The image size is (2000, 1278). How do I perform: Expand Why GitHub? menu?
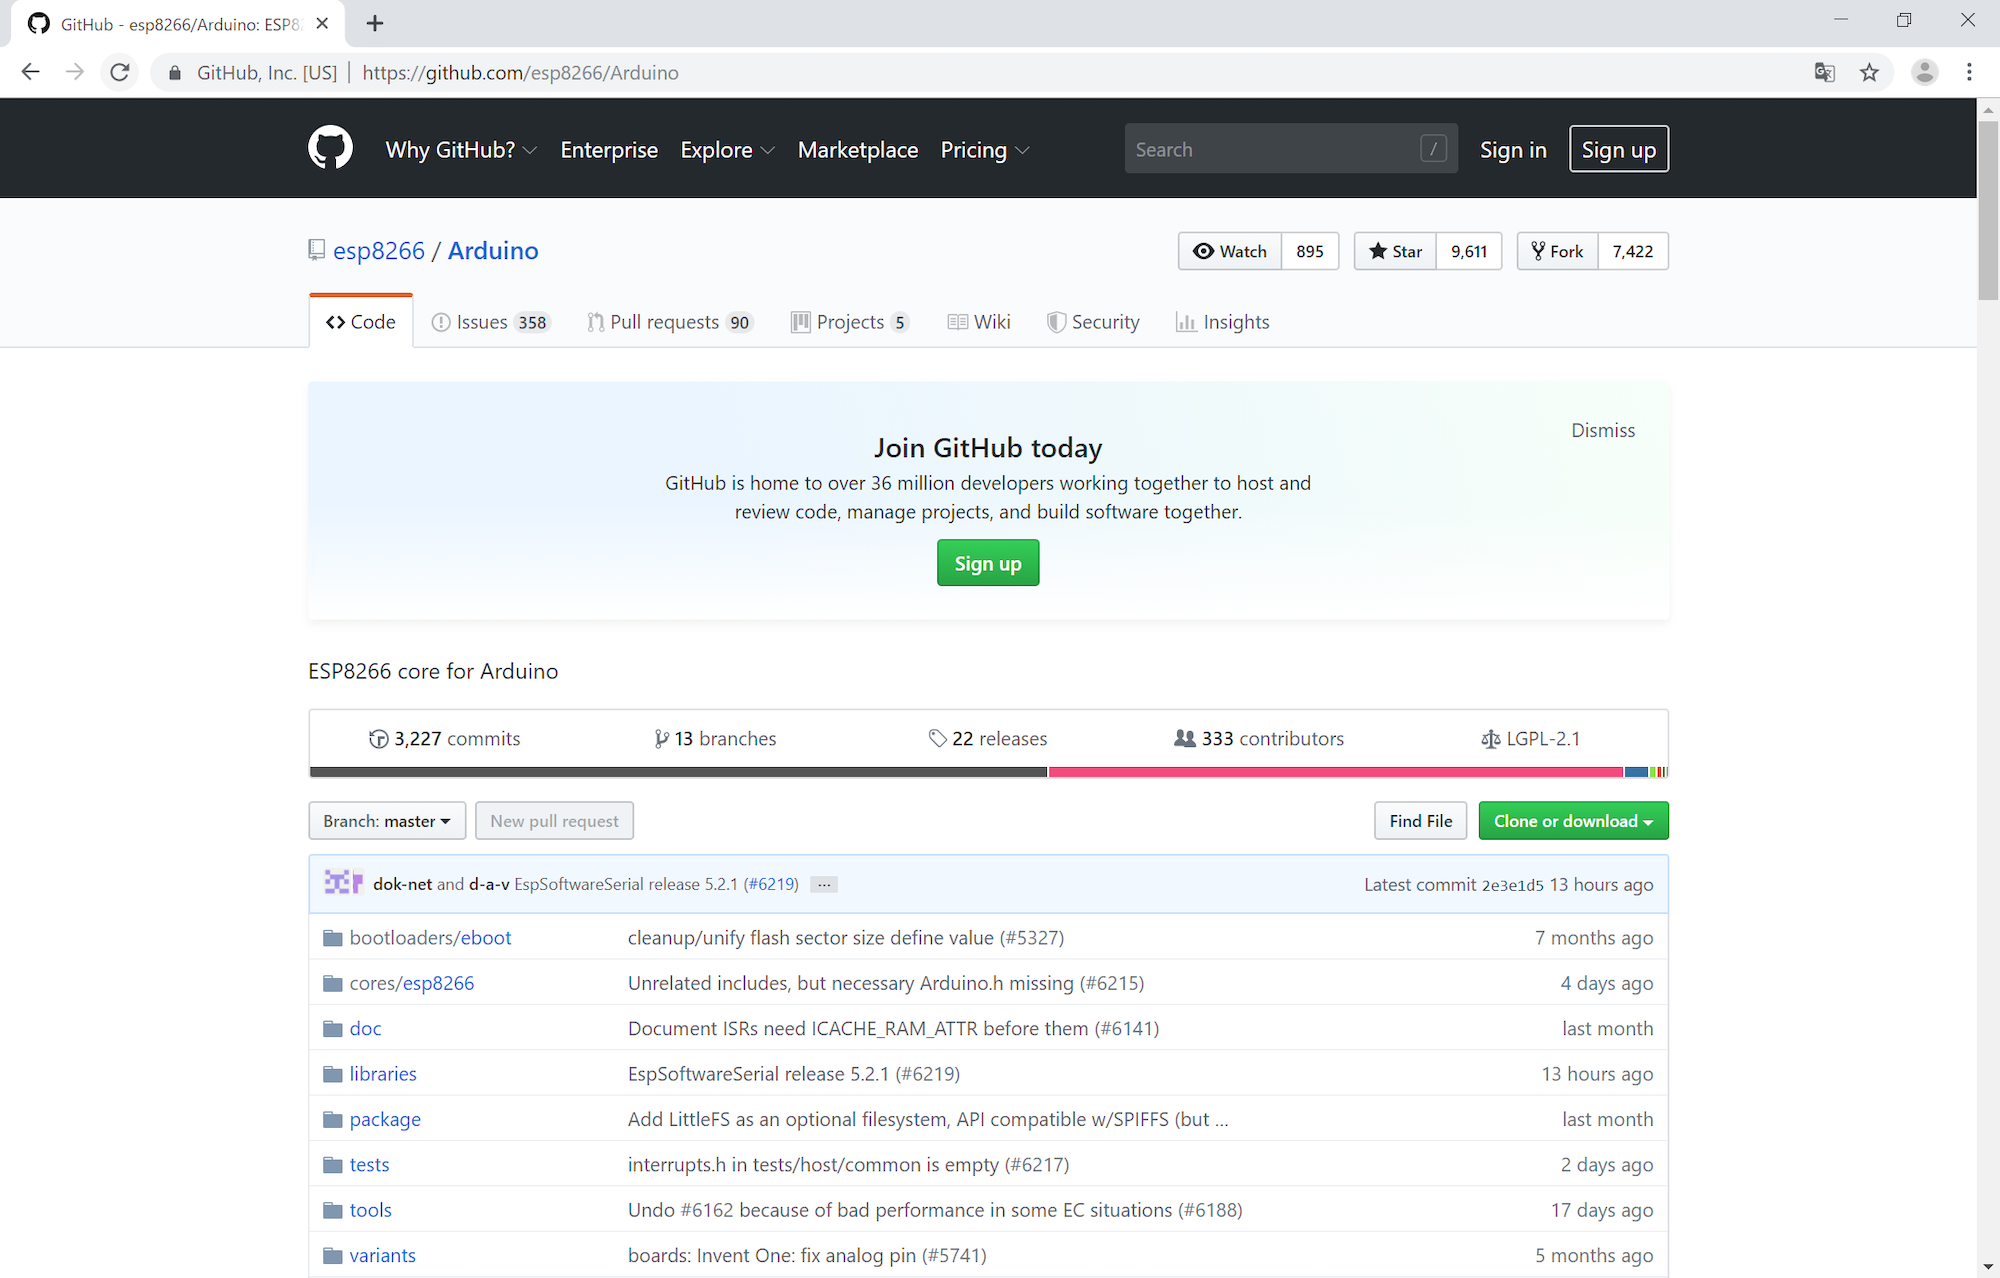click(461, 150)
